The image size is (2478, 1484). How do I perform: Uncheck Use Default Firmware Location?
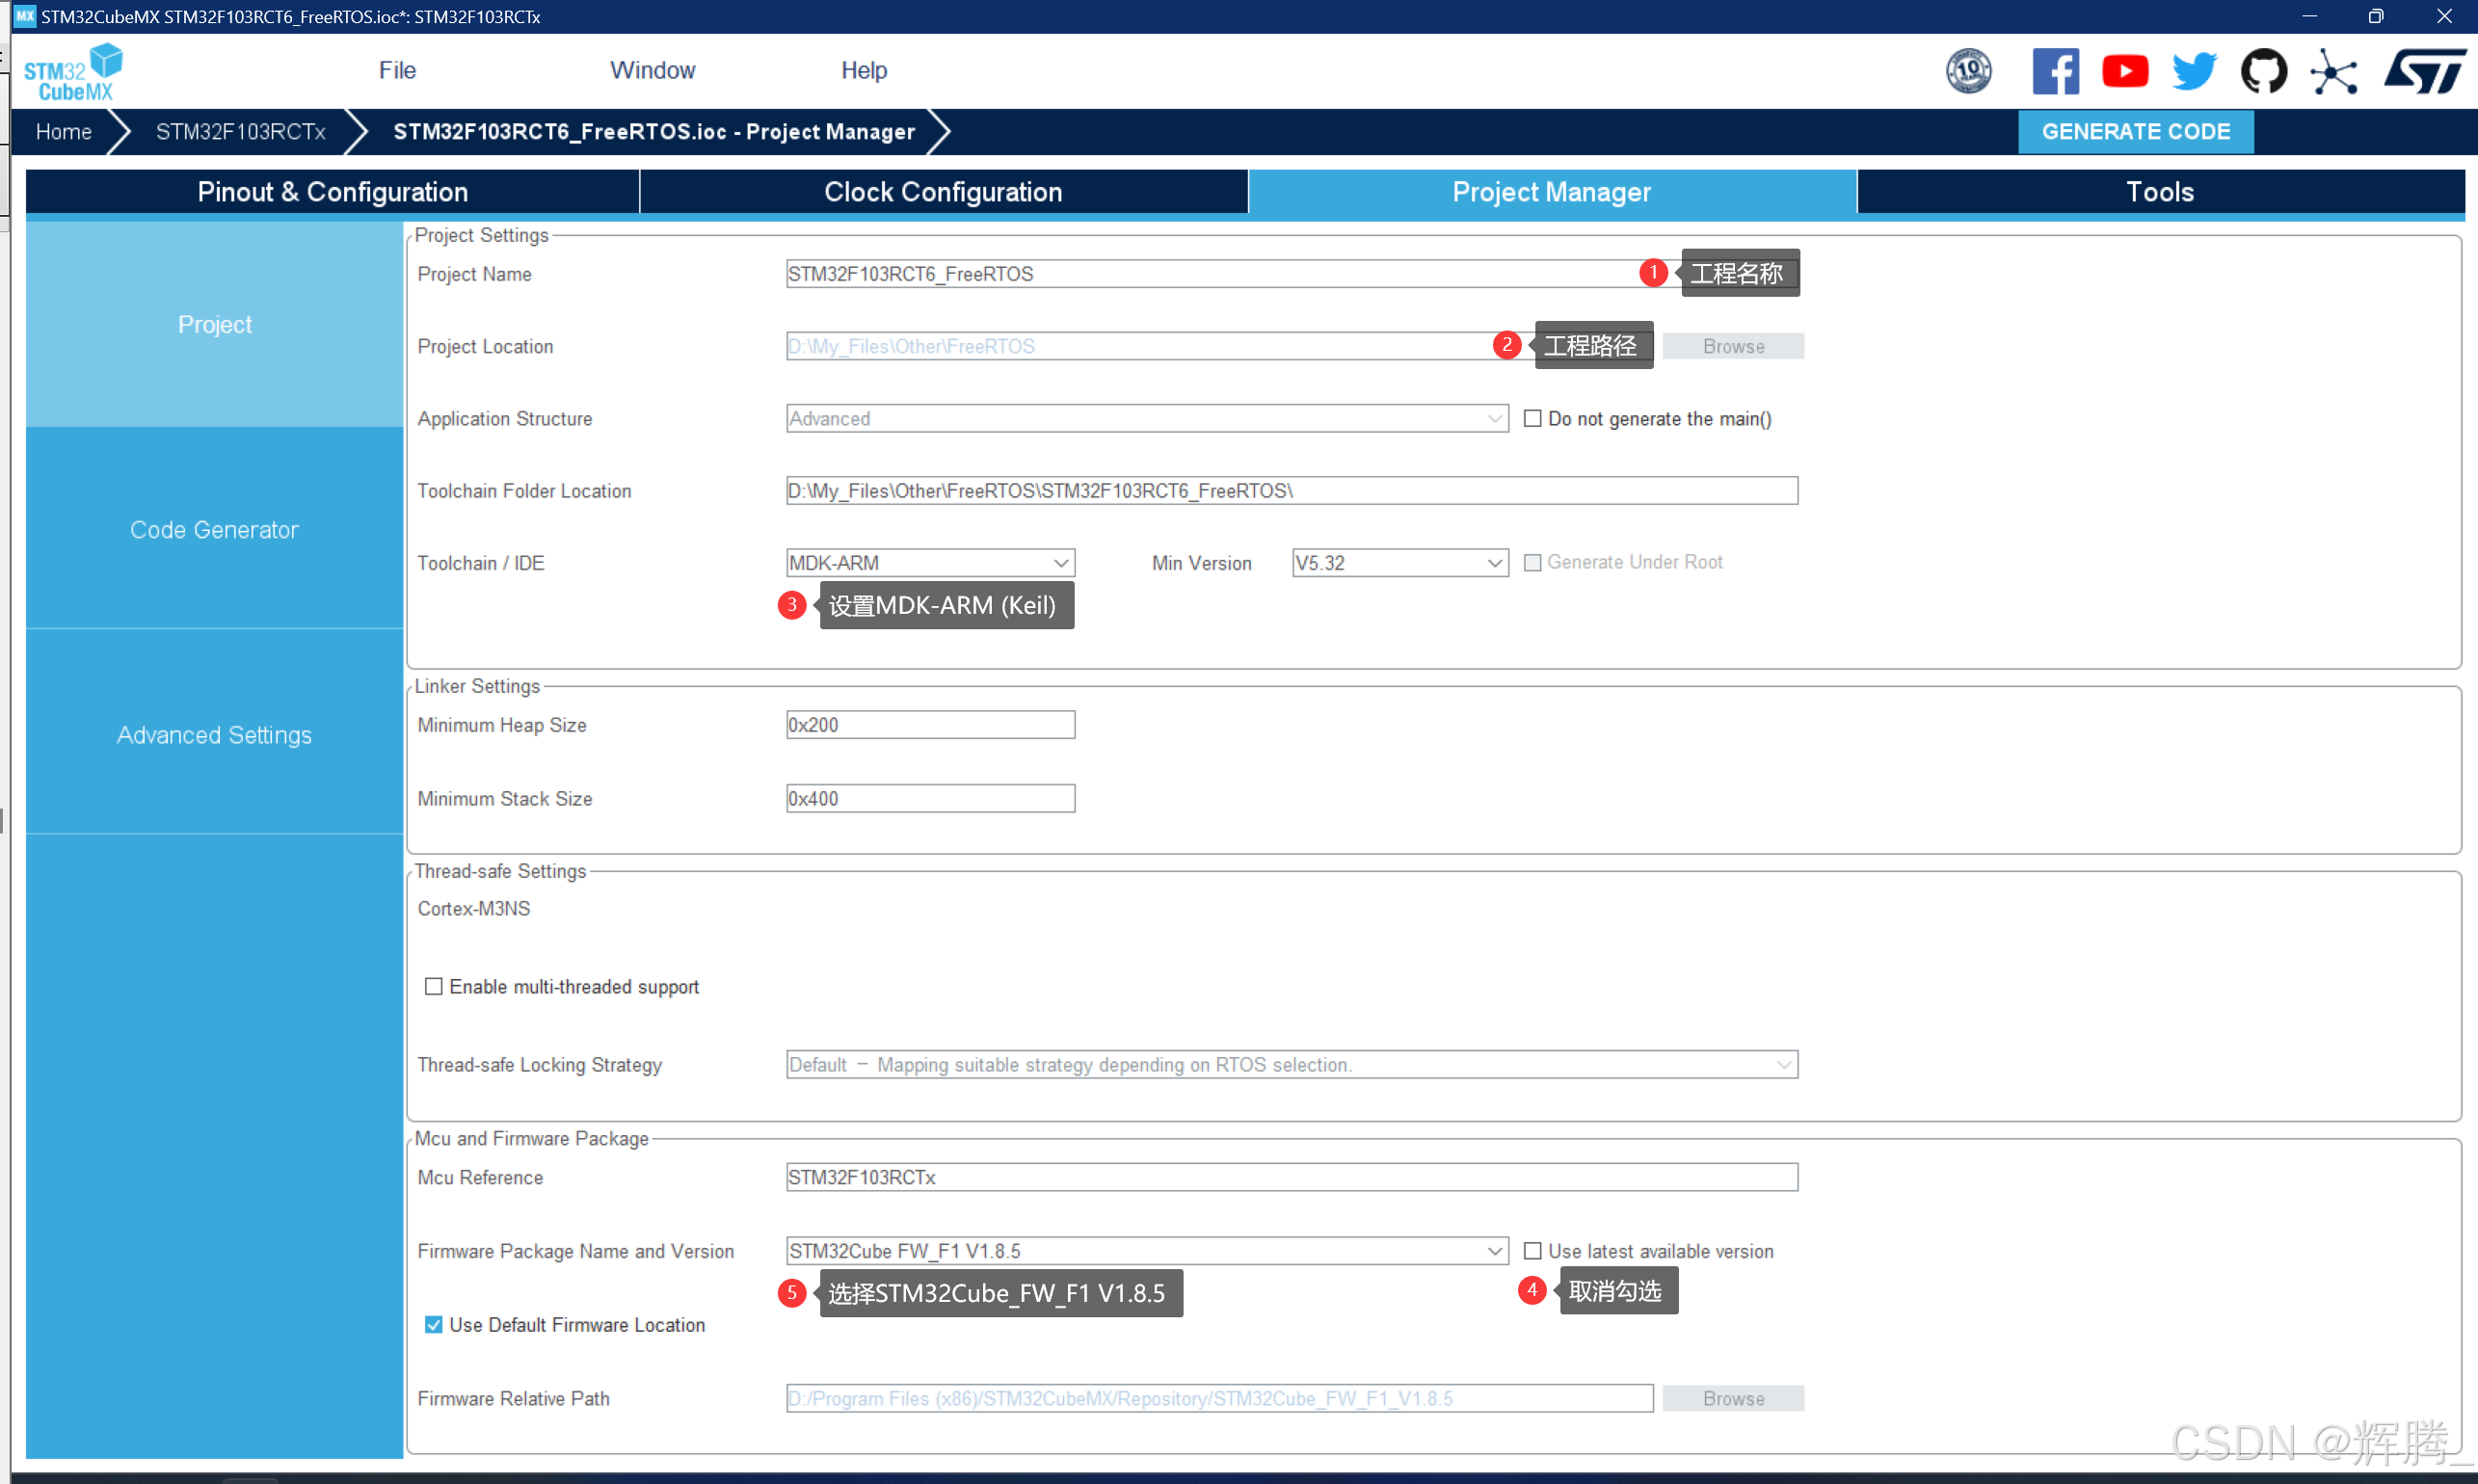433,1325
